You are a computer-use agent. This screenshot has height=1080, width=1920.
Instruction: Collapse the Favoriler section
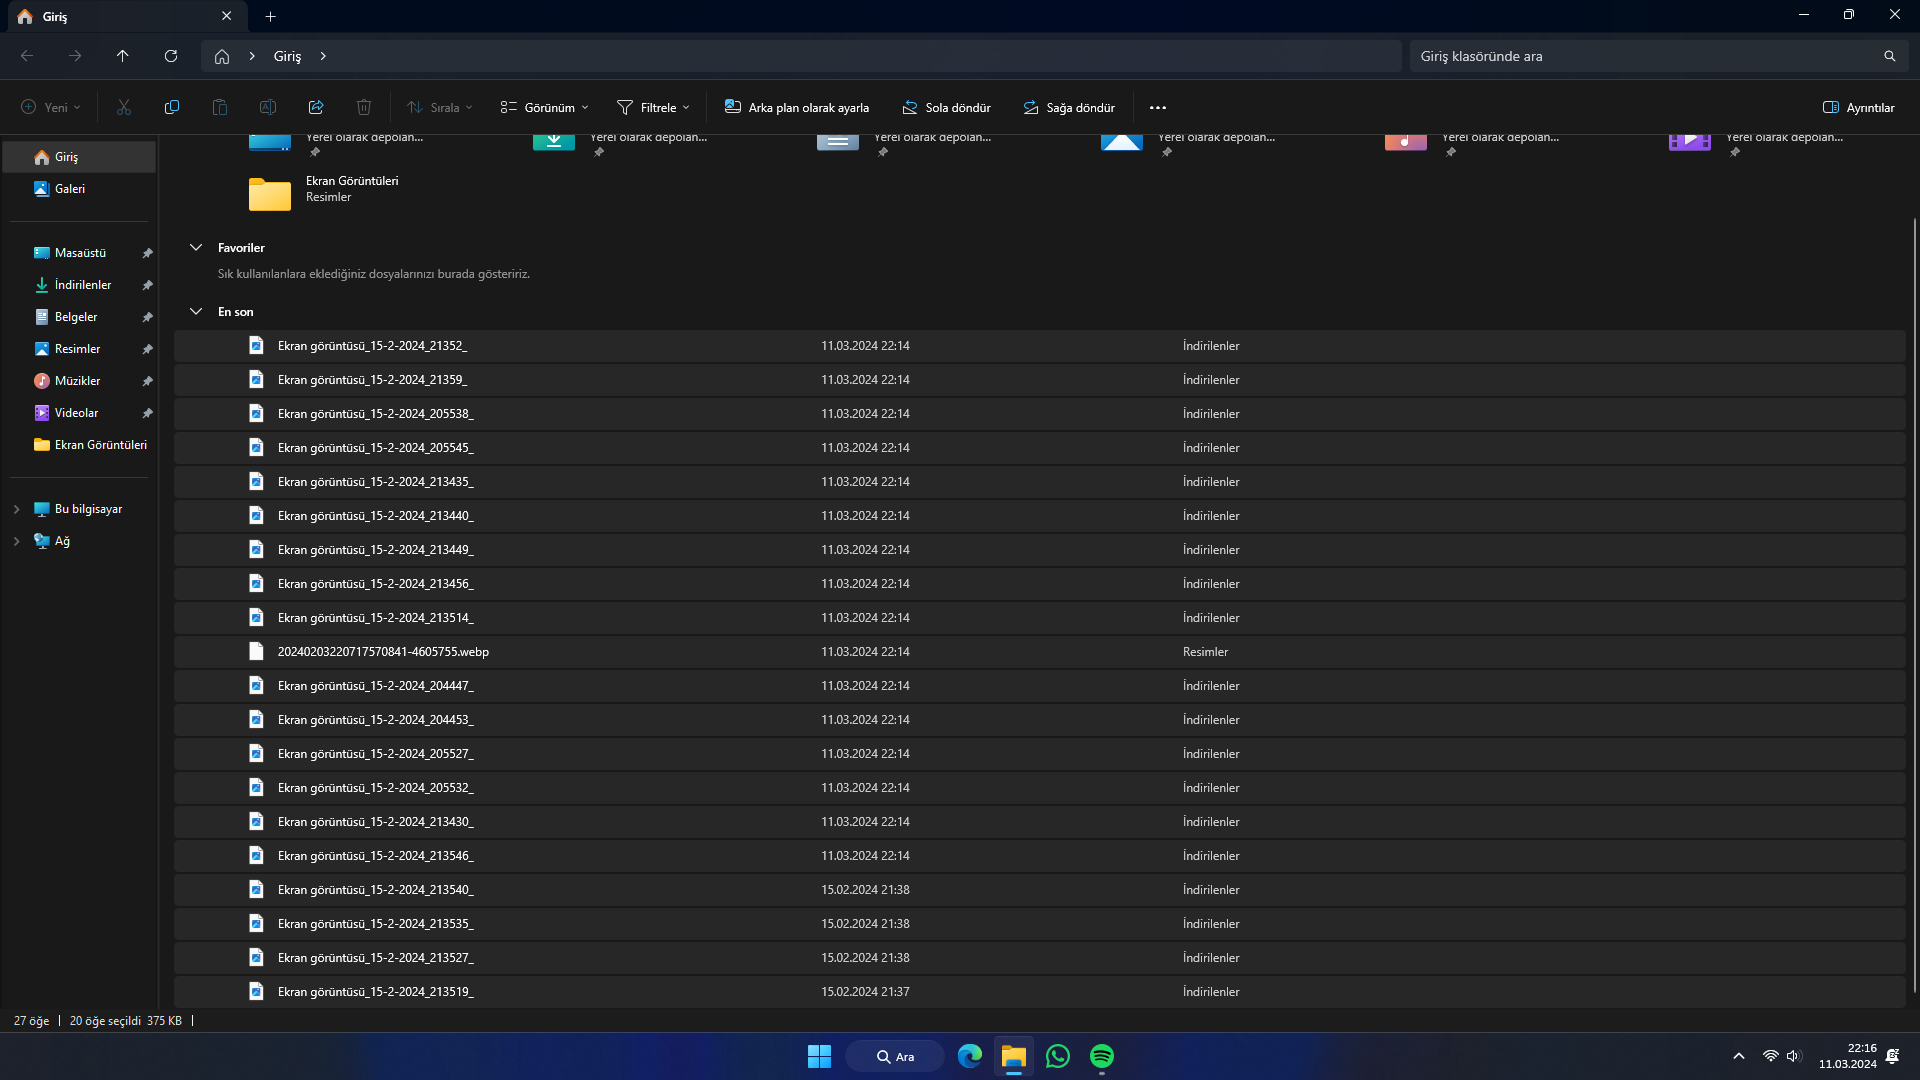point(196,248)
